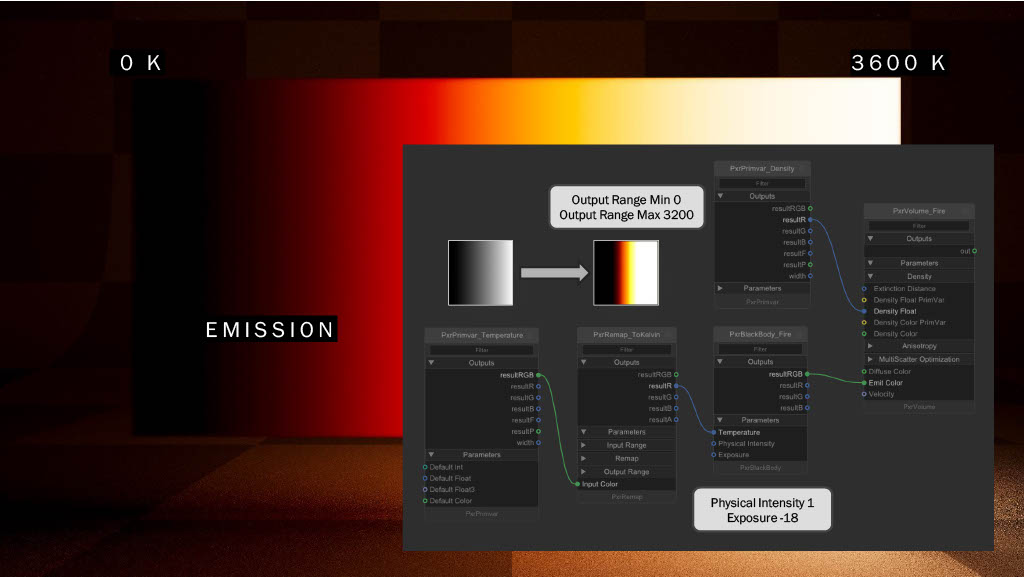
Task: Click Input Color port on PxrRemap_ToKelvin
Action: (x=577, y=484)
